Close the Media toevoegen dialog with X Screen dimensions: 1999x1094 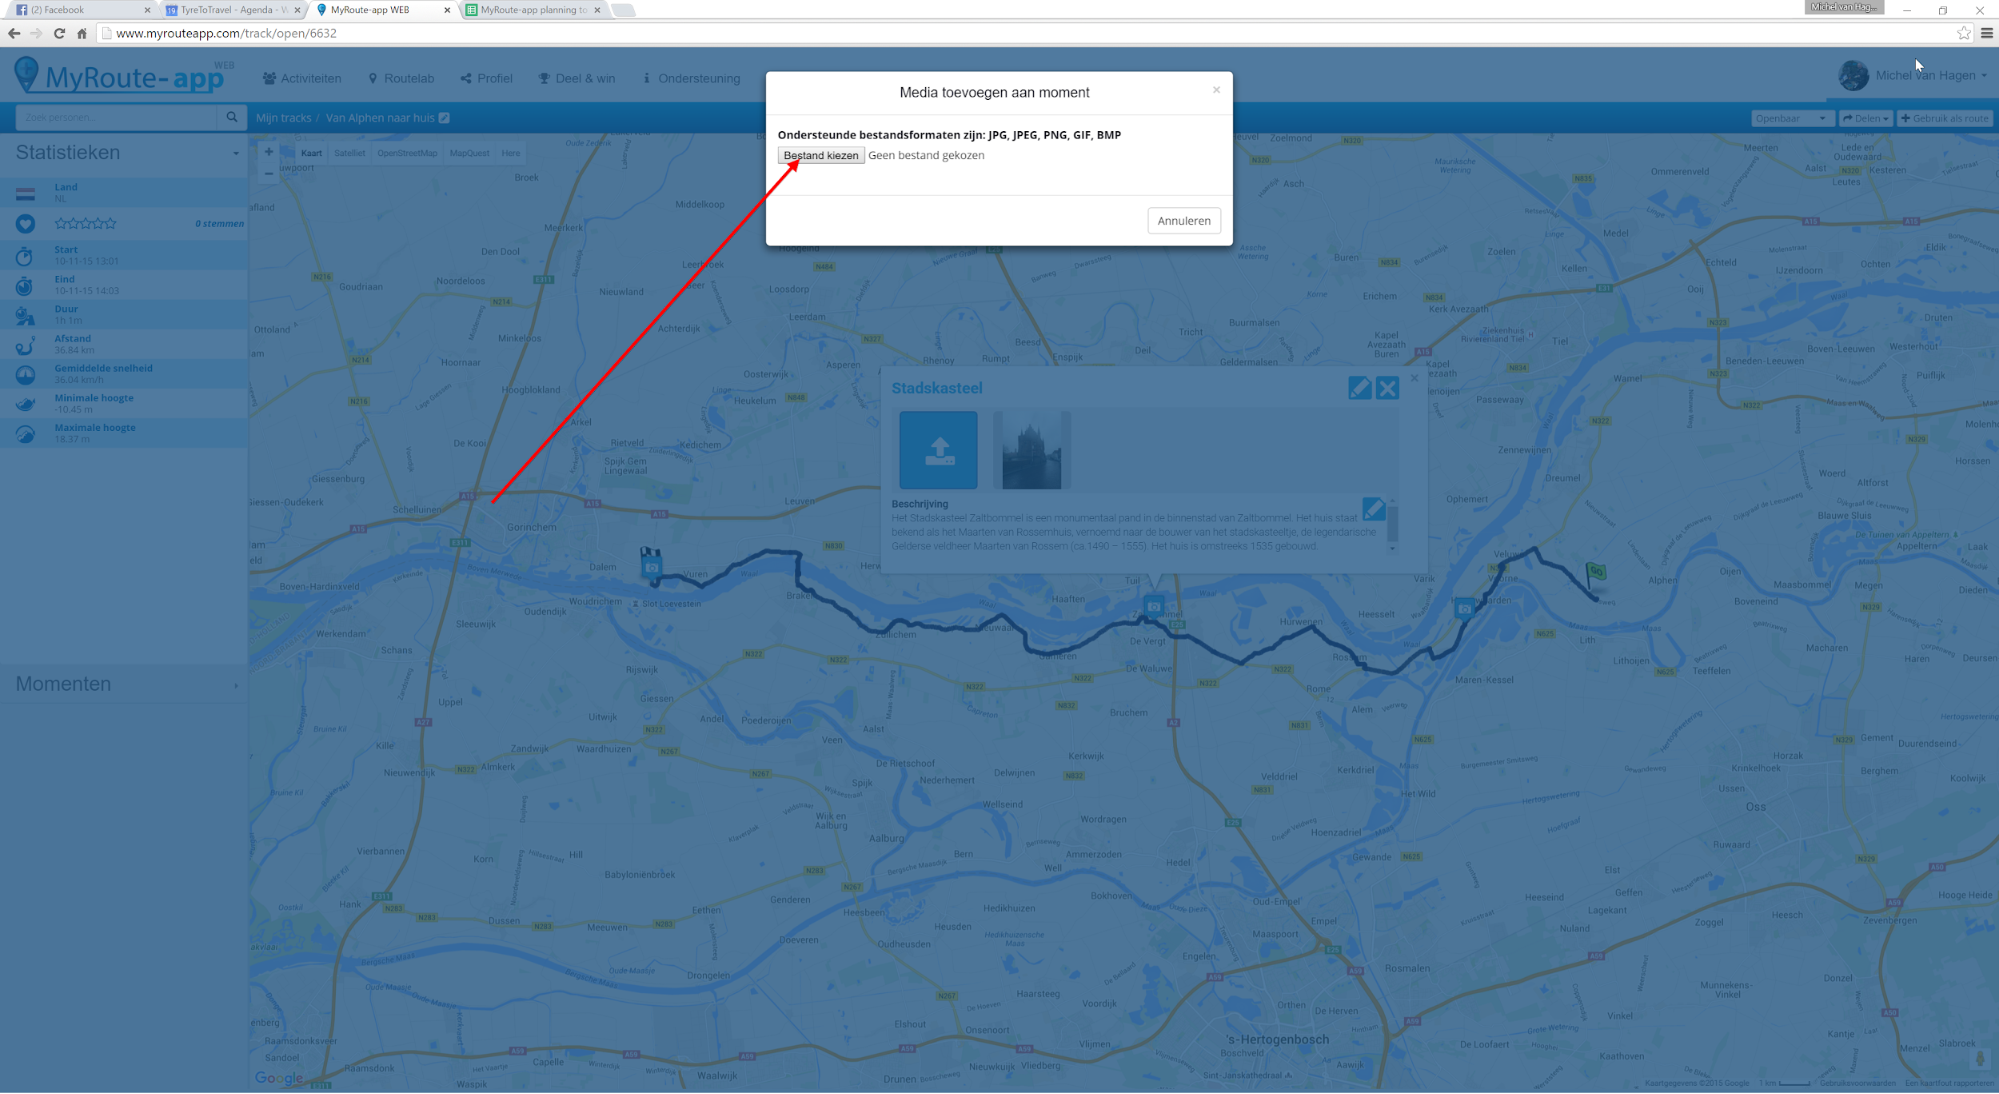(x=1216, y=90)
